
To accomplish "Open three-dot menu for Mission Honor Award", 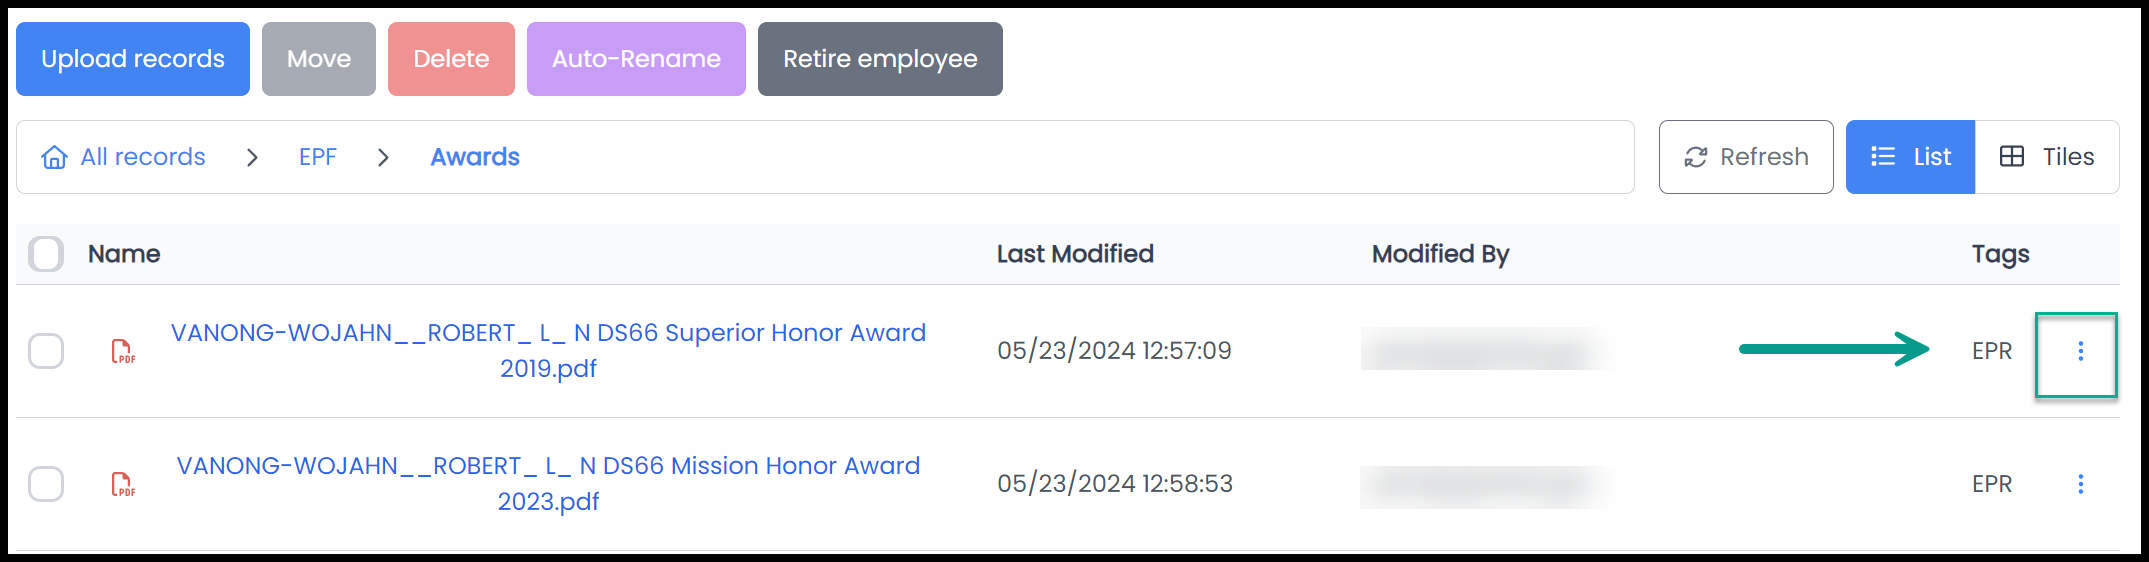I will (2080, 484).
